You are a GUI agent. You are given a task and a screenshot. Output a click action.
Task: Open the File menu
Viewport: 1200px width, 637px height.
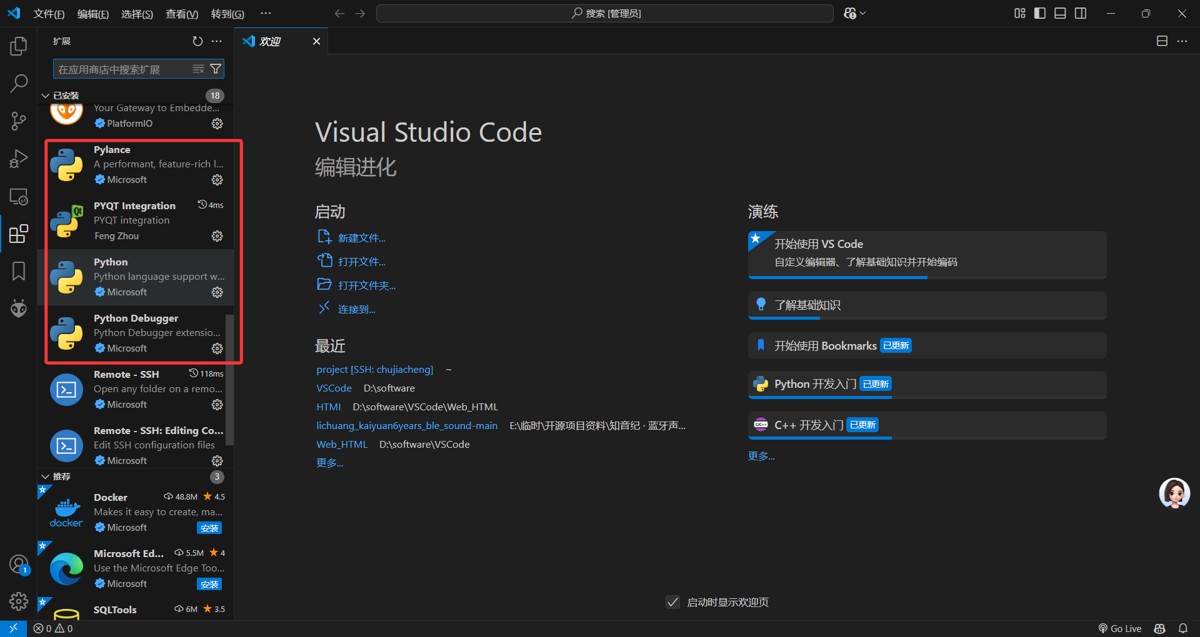[x=48, y=14]
